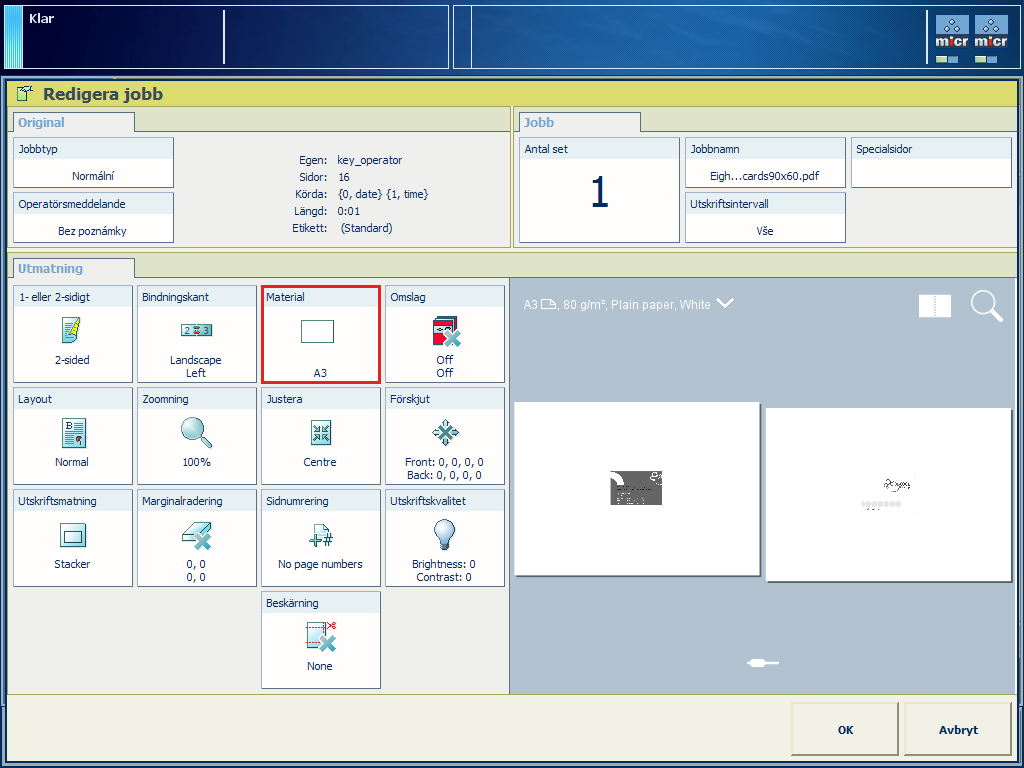Viewport: 1024px width, 768px height.
Task: Open the Förskjut shift setting icon
Action: coord(444,433)
